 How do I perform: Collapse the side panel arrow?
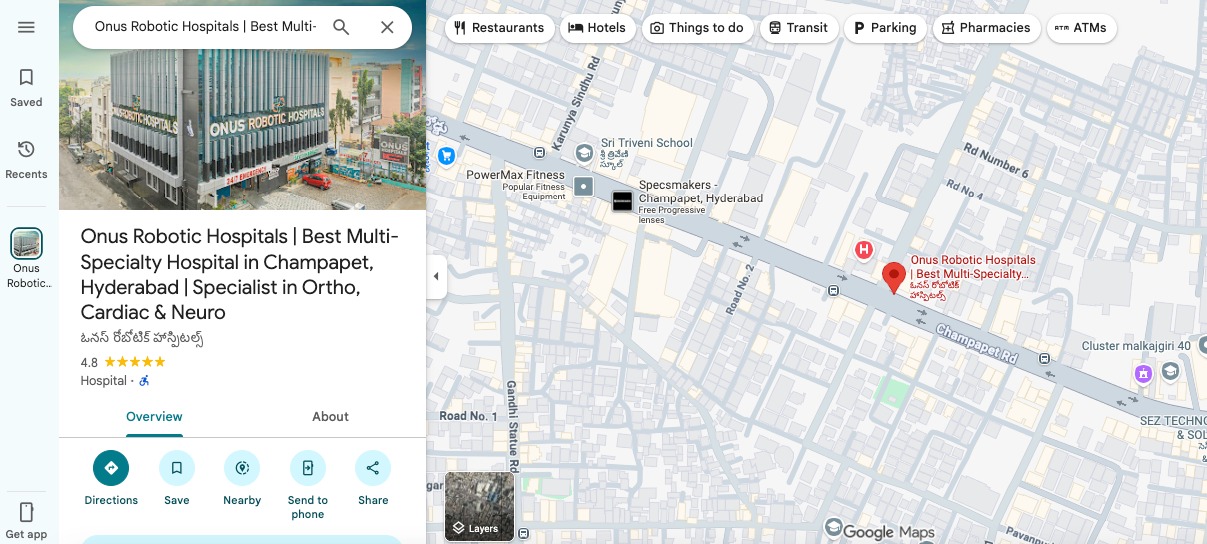(x=436, y=276)
